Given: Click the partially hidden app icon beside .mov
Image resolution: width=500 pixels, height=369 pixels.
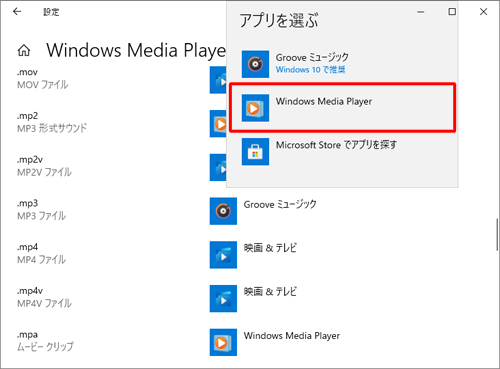Looking at the screenshot, I should (218, 80).
